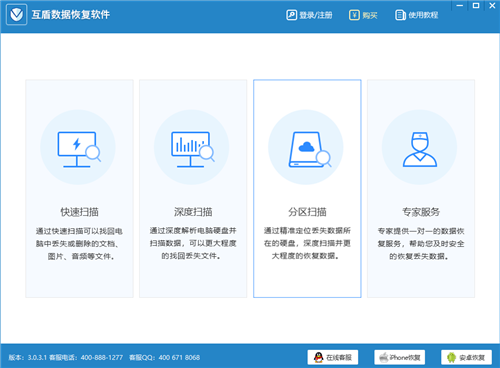Image resolution: width=500 pixels, height=368 pixels.
Task: Click the expert service doctor icon
Action: (x=420, y=149)
